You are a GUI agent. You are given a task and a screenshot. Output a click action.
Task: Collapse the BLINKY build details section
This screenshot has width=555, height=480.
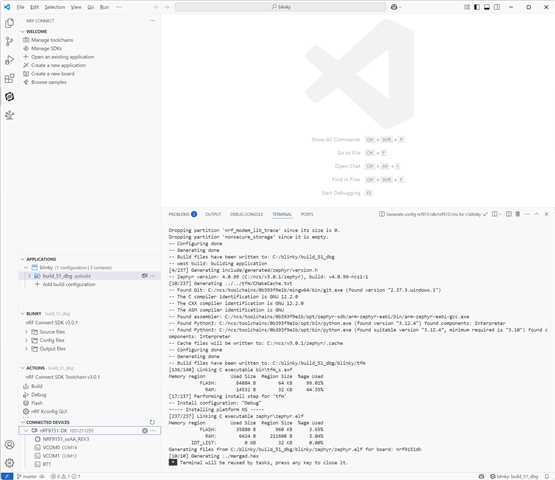coord(23,314)
